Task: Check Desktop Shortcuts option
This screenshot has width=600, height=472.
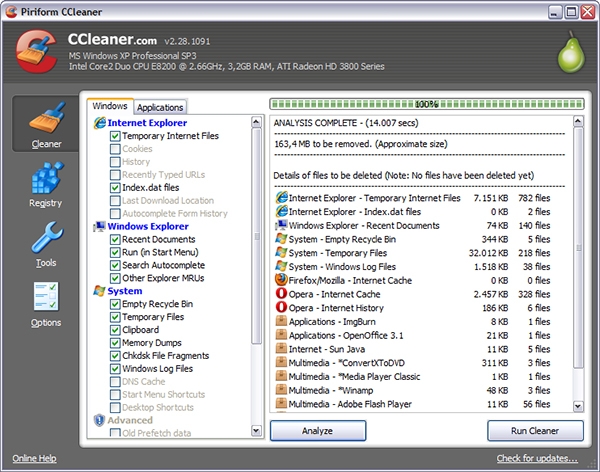Action: (x=115, y=408)
